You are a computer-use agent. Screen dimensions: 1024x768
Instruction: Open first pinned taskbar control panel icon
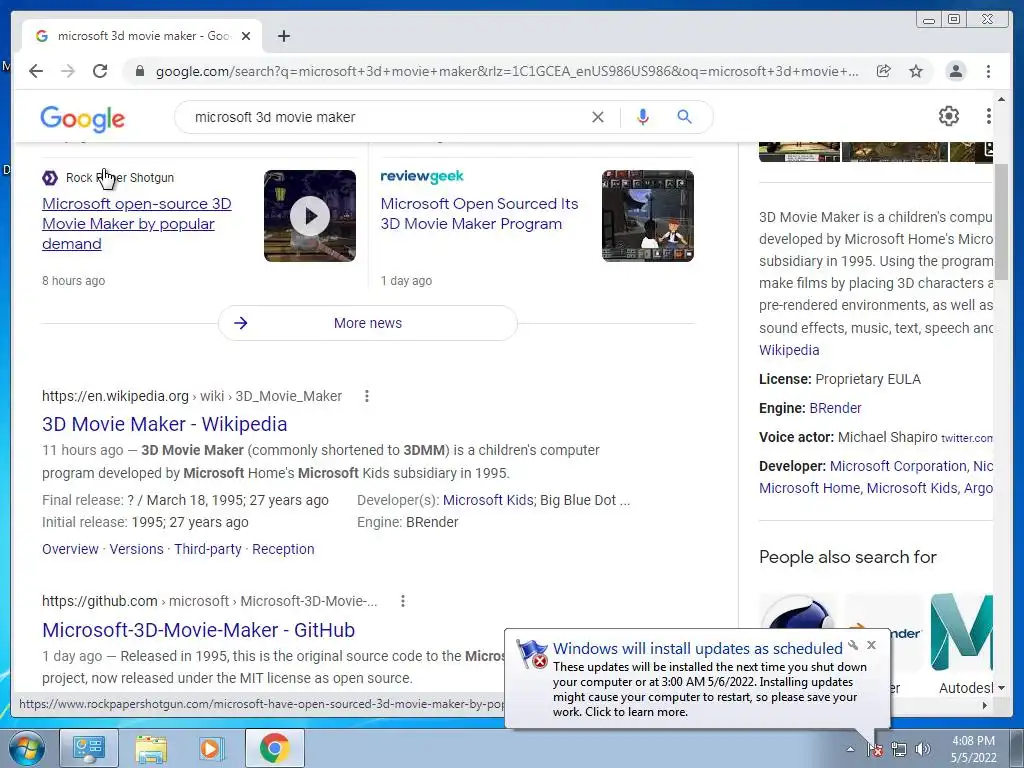tap(89, 748)
